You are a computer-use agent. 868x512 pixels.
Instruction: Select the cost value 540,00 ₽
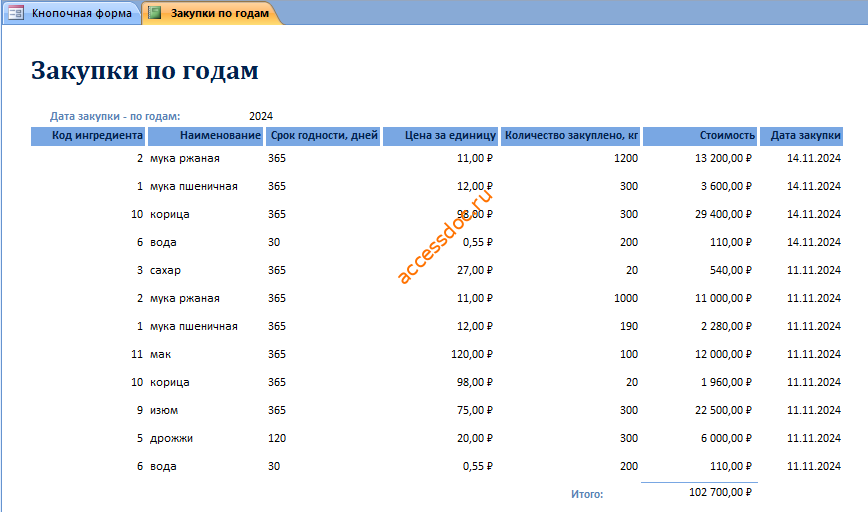(x=731, y=271)
